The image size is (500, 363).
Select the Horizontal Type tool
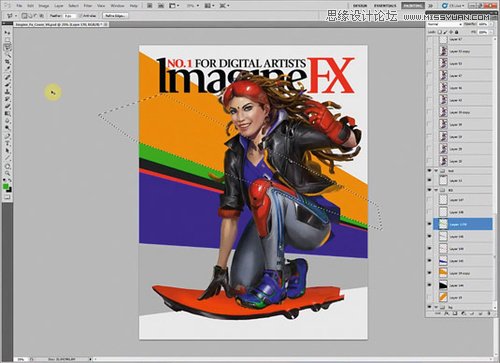tap(7, 143)
